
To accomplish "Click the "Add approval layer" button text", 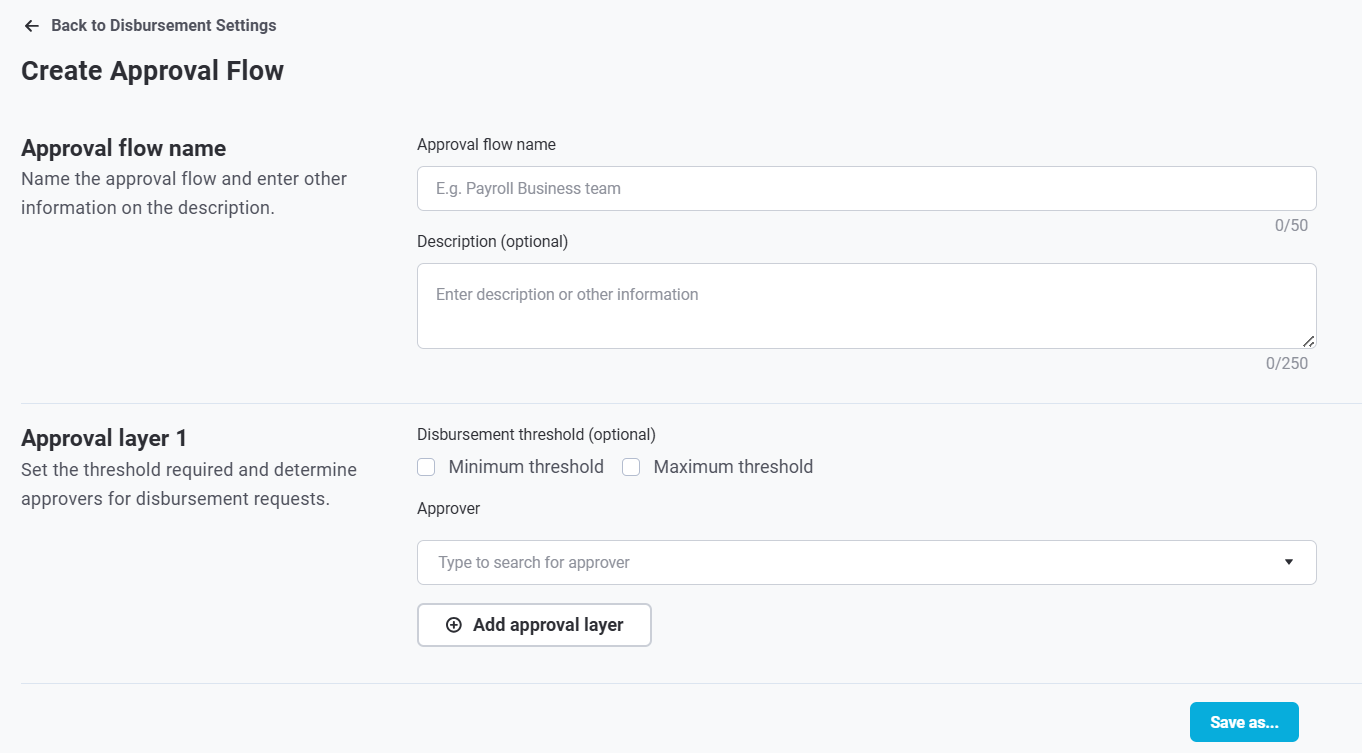I will coord(548,625).
